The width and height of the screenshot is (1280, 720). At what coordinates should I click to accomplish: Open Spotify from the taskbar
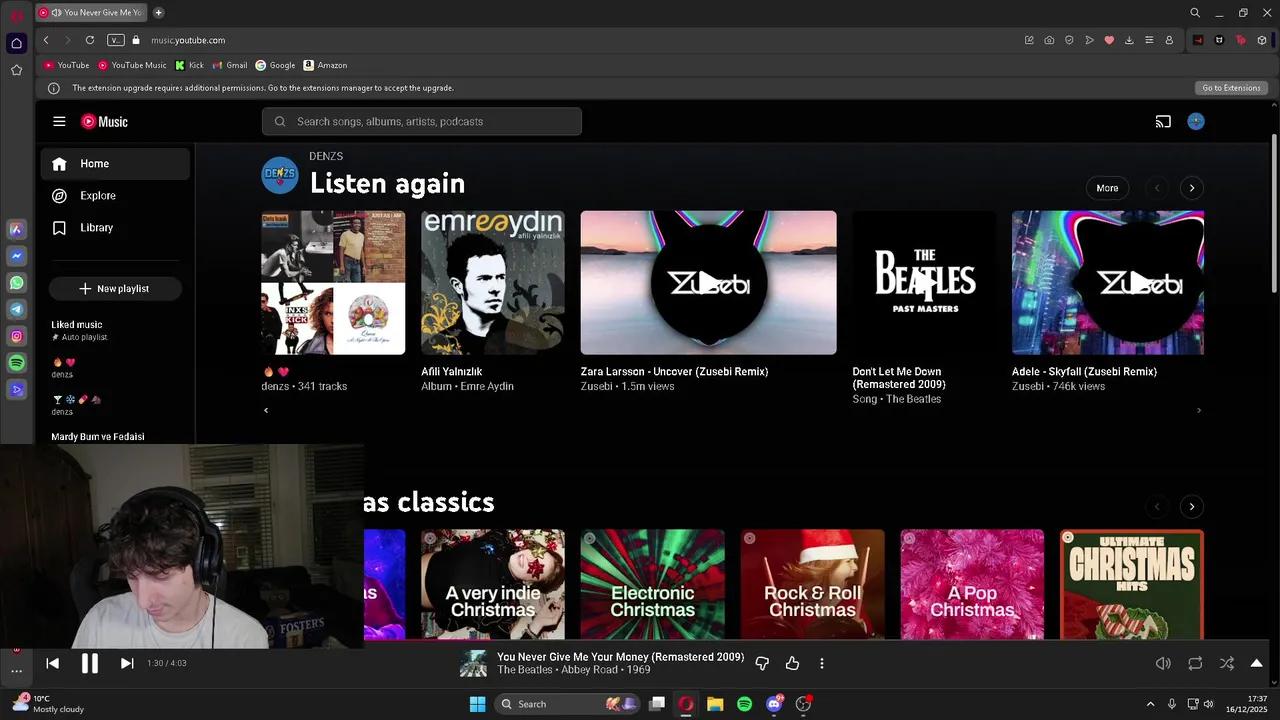[744, 704]
